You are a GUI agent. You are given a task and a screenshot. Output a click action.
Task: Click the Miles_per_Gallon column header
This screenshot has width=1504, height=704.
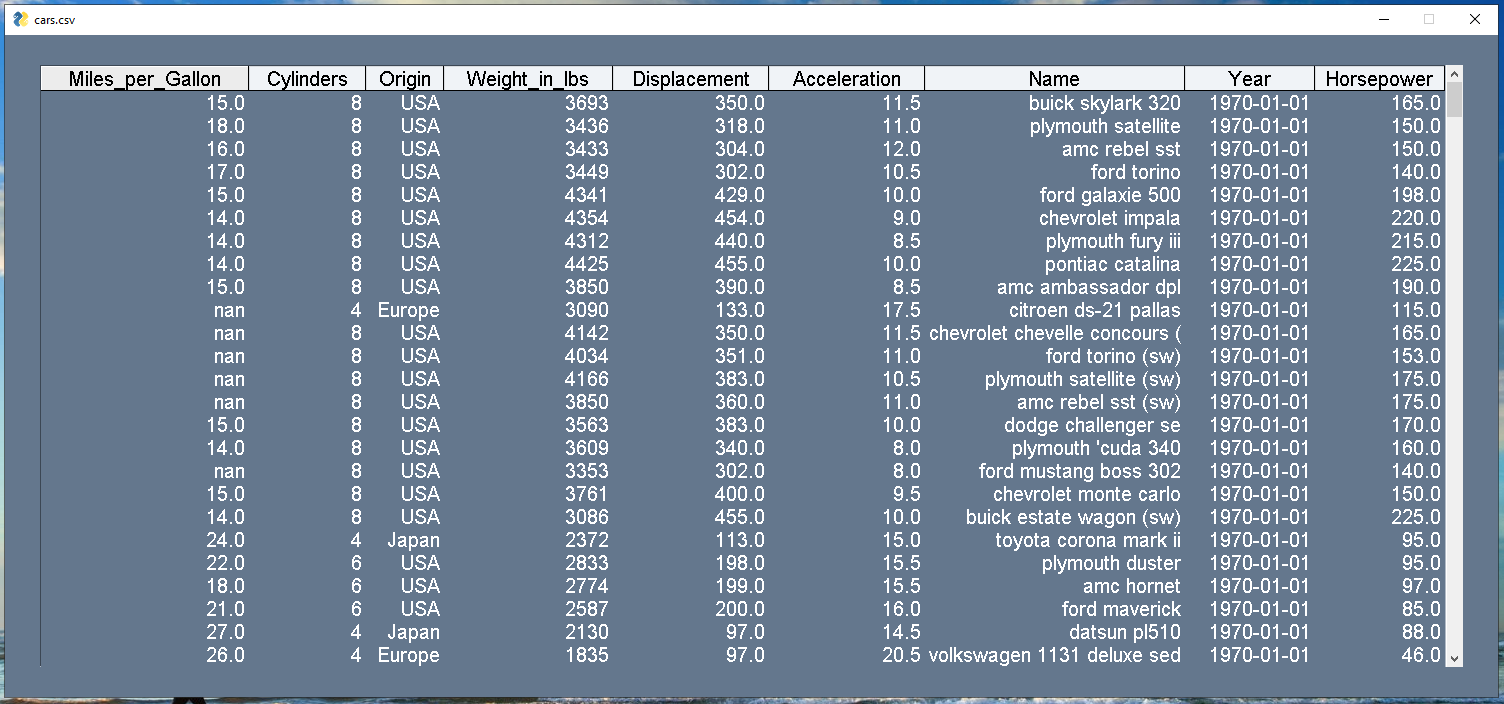tap(145, 79)
